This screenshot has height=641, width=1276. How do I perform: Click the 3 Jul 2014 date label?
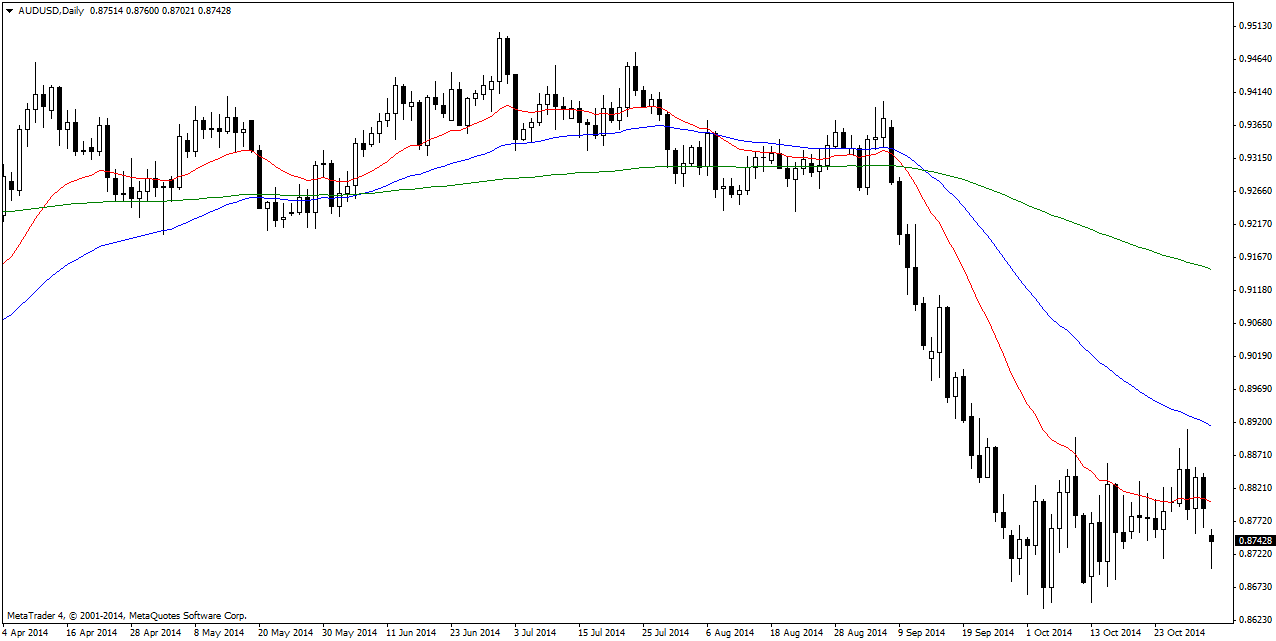534,632
